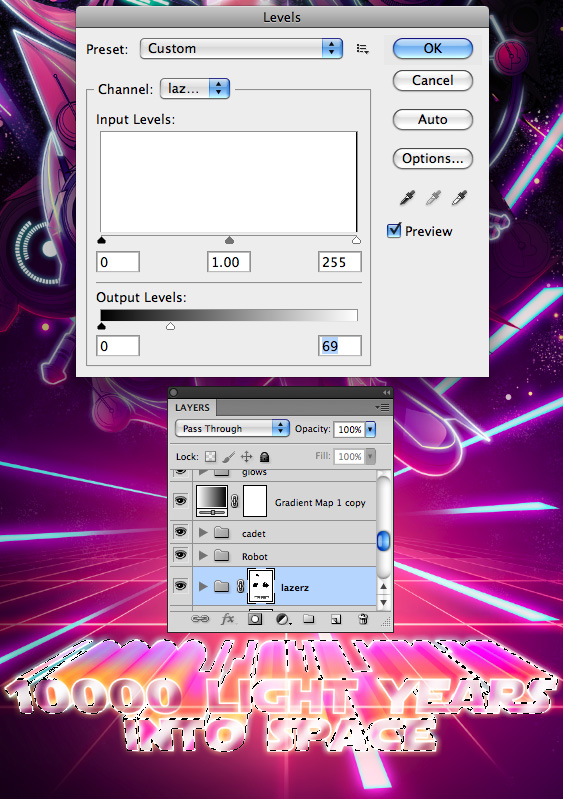Click the delete layer trash icon
The height and width of the screenshot is (799, 563).
[363, 619]
